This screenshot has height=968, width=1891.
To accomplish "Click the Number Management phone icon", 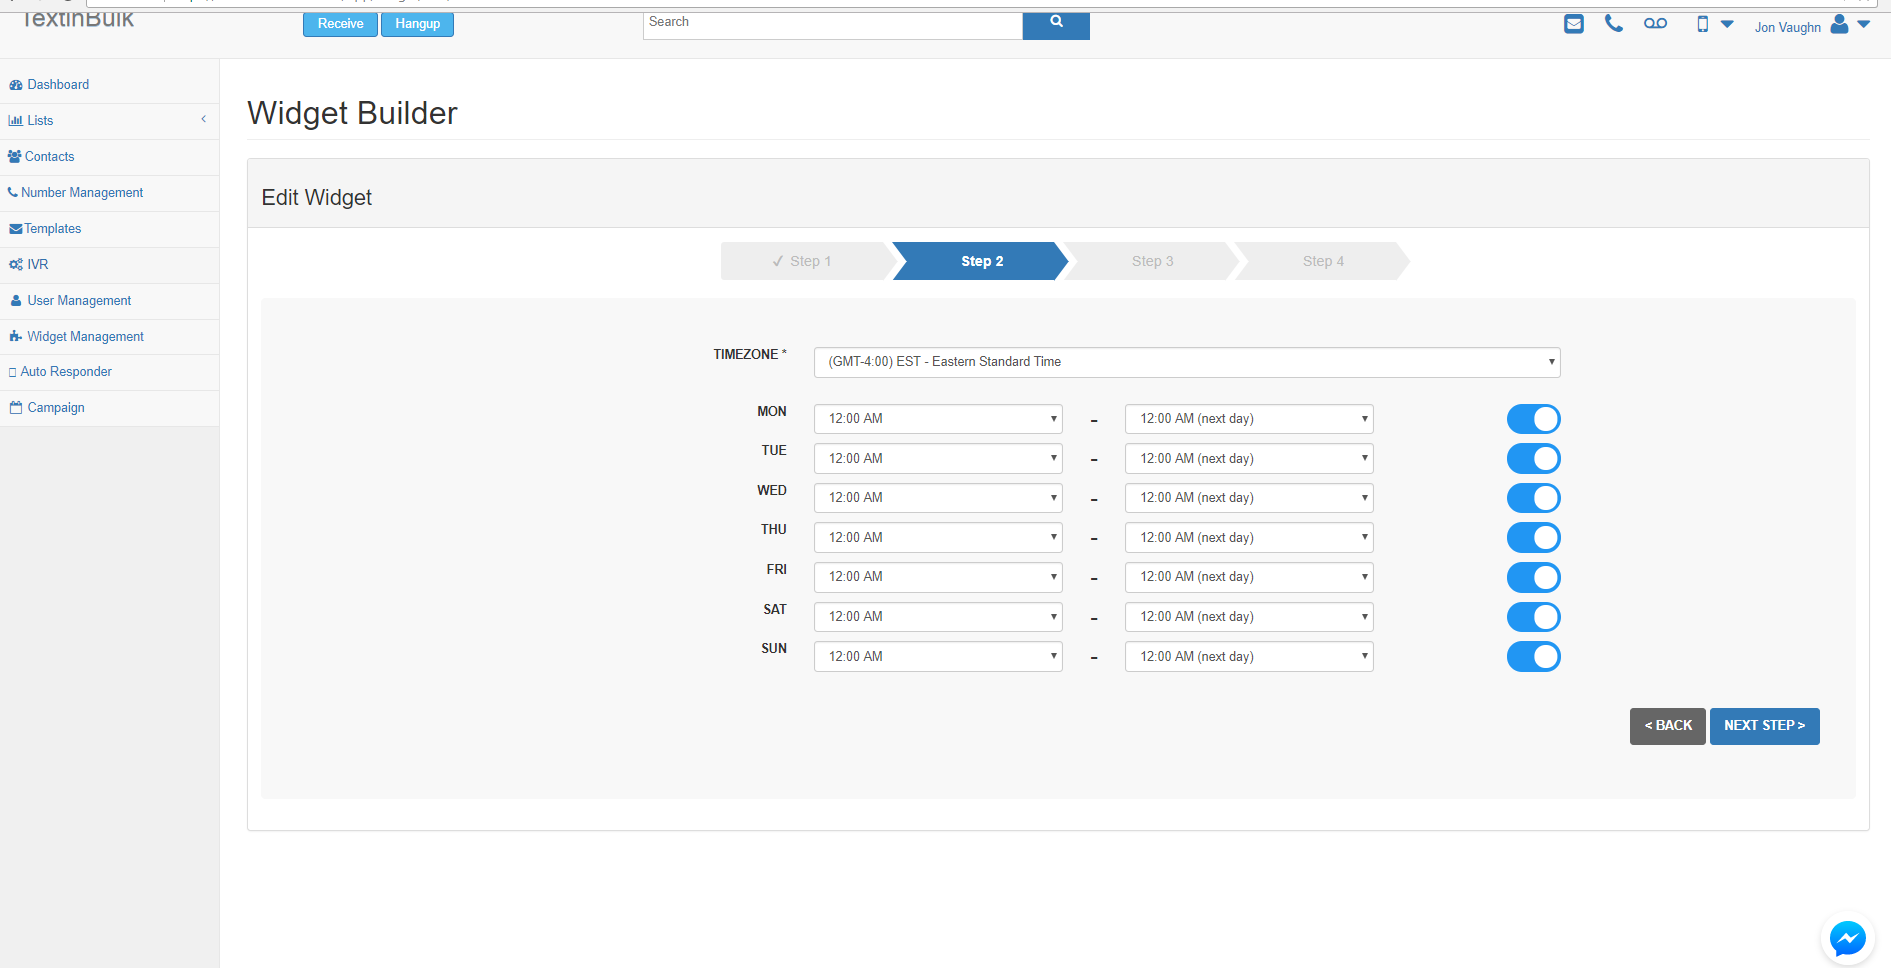I will (13, 192).
